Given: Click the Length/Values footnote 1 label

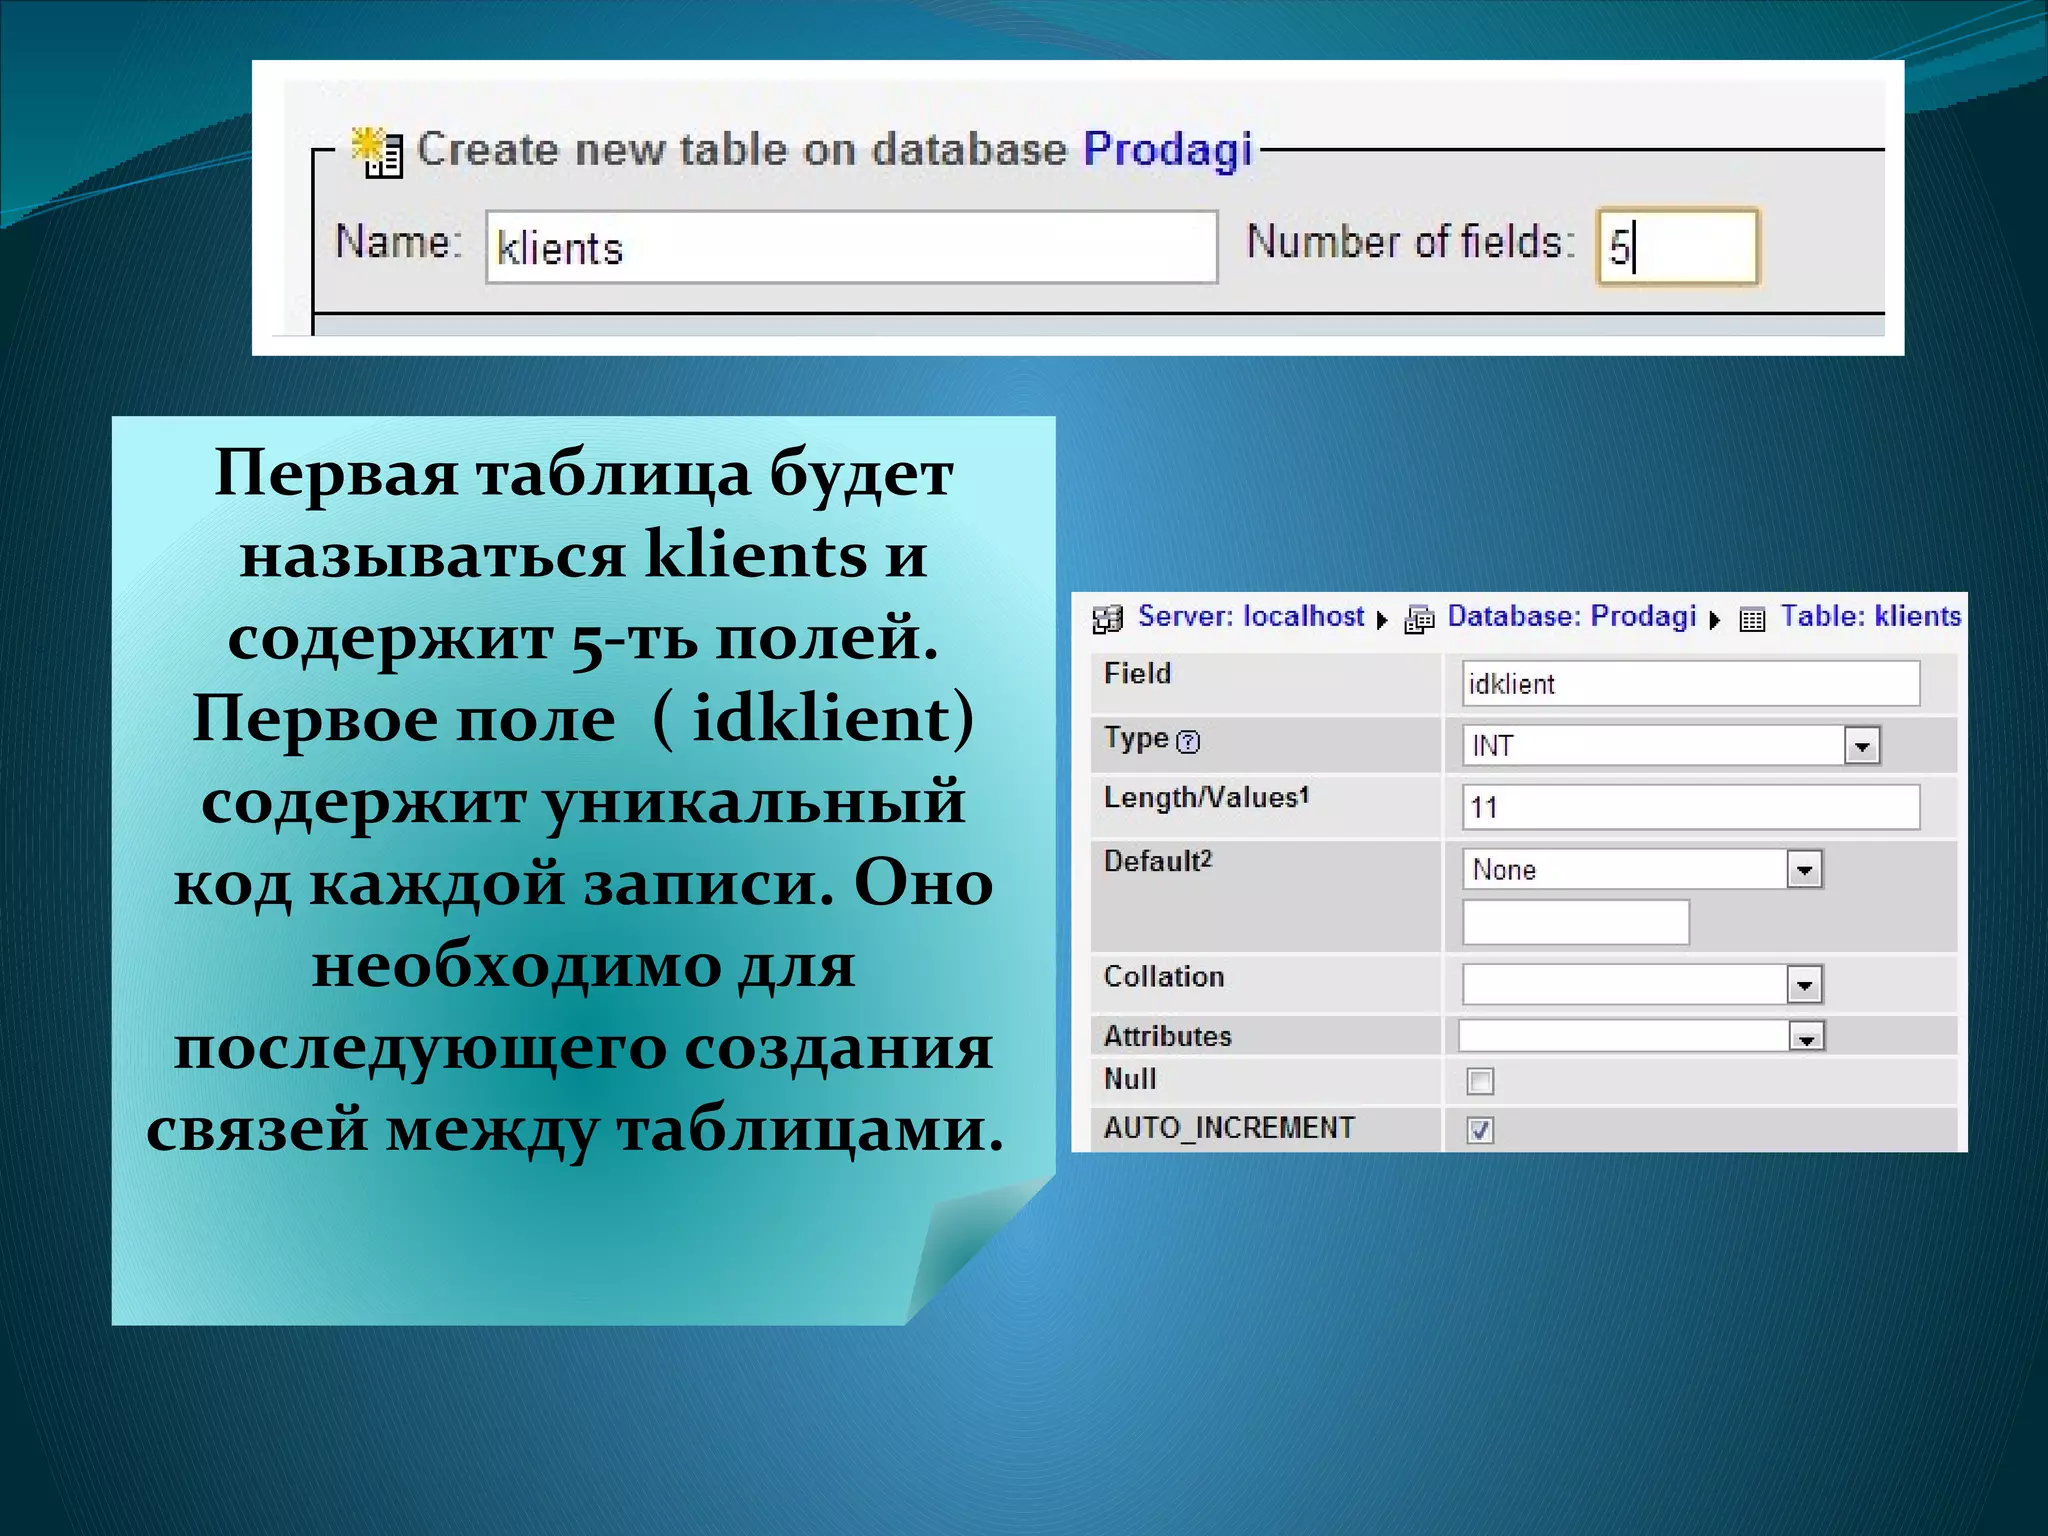Looking at the screenshot, I should click(1206, 798).
